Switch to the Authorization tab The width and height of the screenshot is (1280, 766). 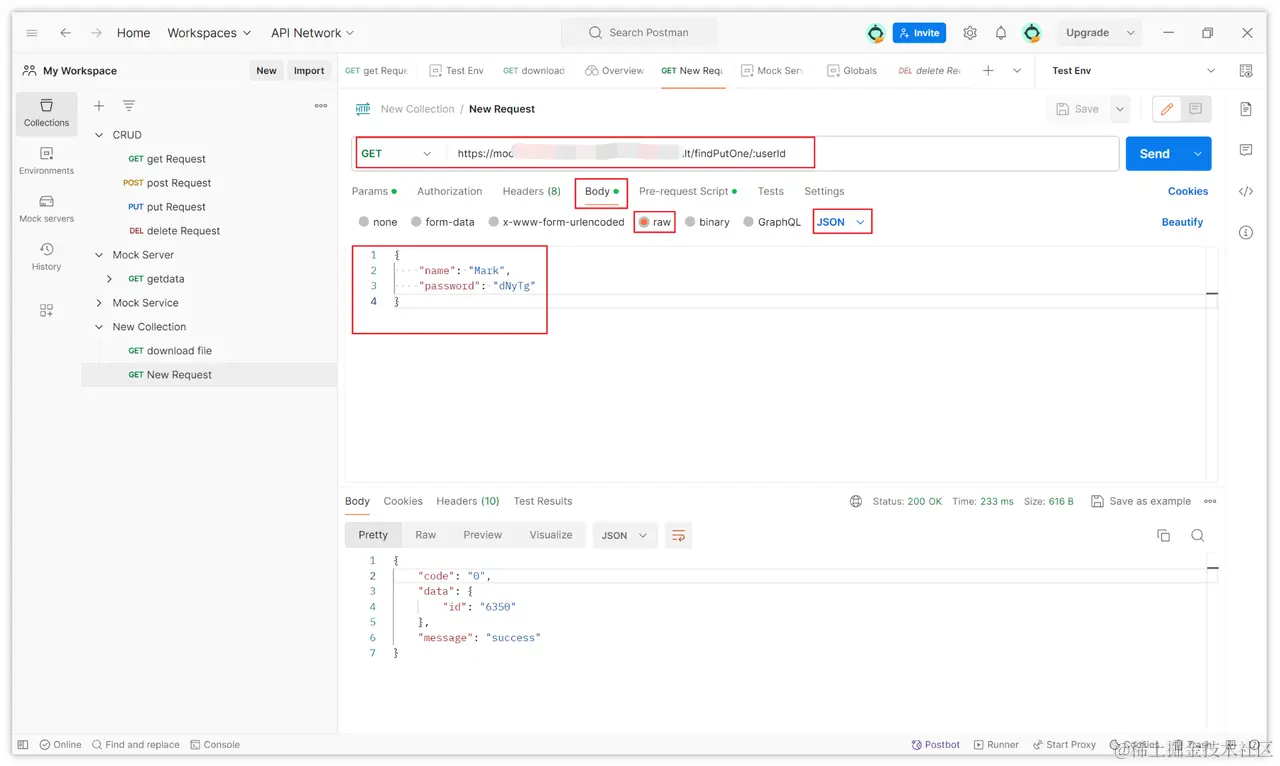(x=449, y=191)
